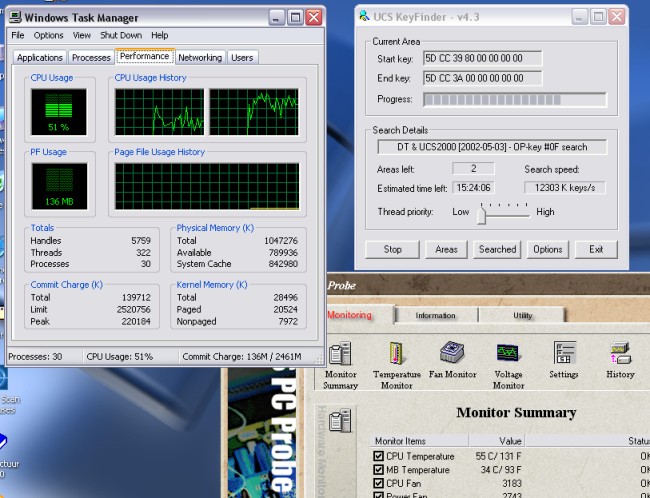
Task: Click the Nonpaged value 7972
Action: (x=288, y=321)
